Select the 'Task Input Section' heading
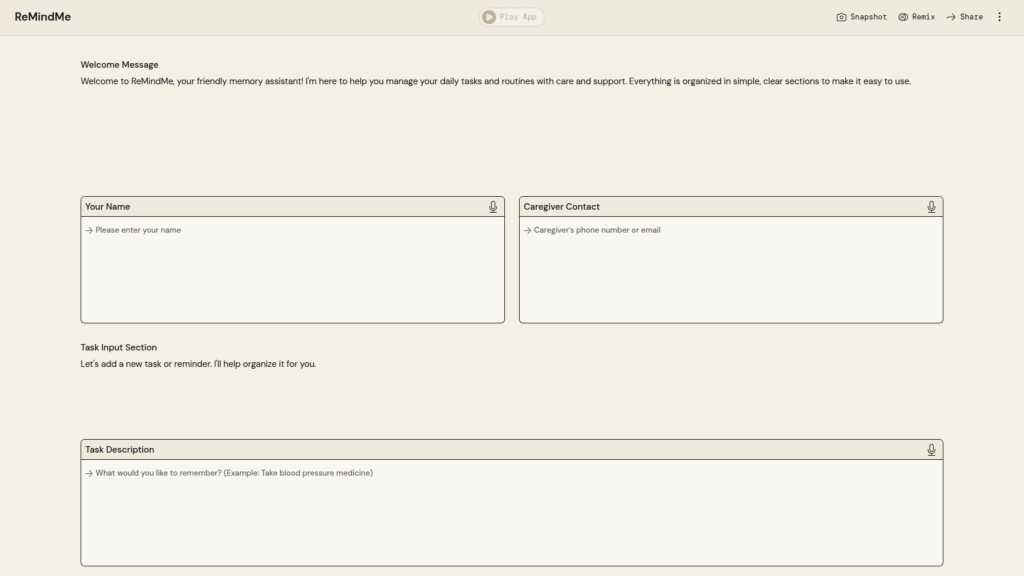 click(x=118, y=348)
